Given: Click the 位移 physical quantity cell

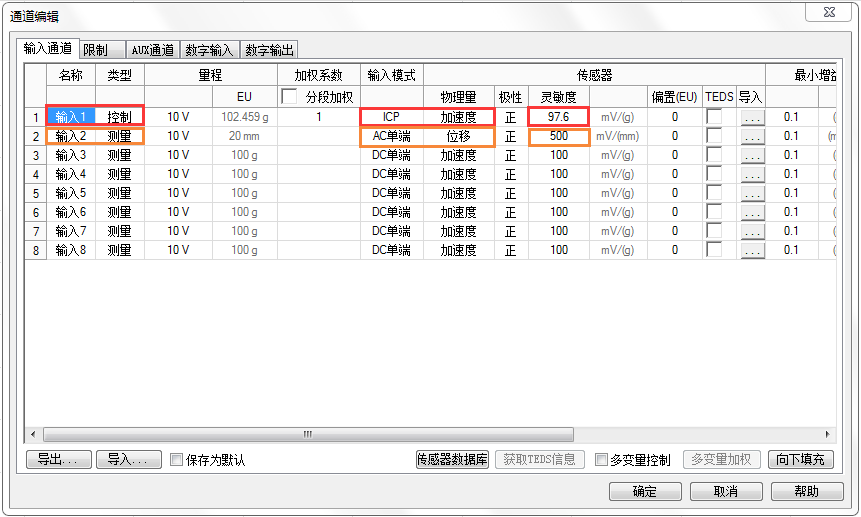Looking at the screenshot, I should point(459,136).
